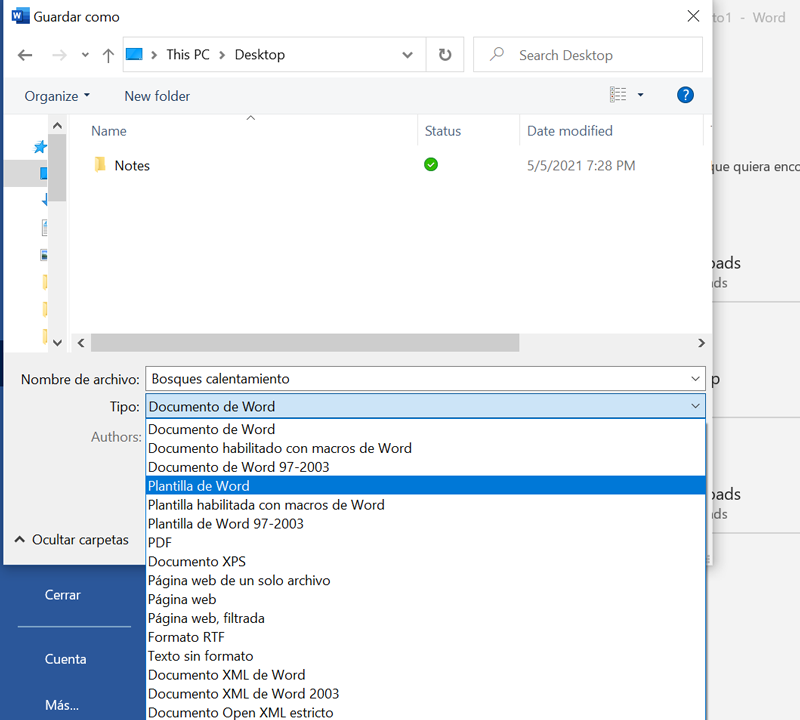Image resolution: width=800 pixels, height=720 pixels.
Task: Select plain Página web type
Action: 426,599
